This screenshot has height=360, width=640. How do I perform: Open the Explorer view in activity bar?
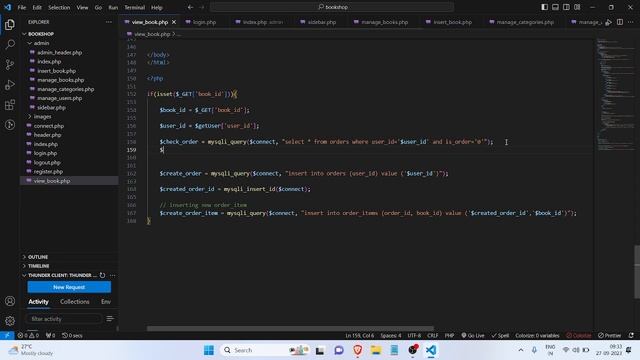10,24
